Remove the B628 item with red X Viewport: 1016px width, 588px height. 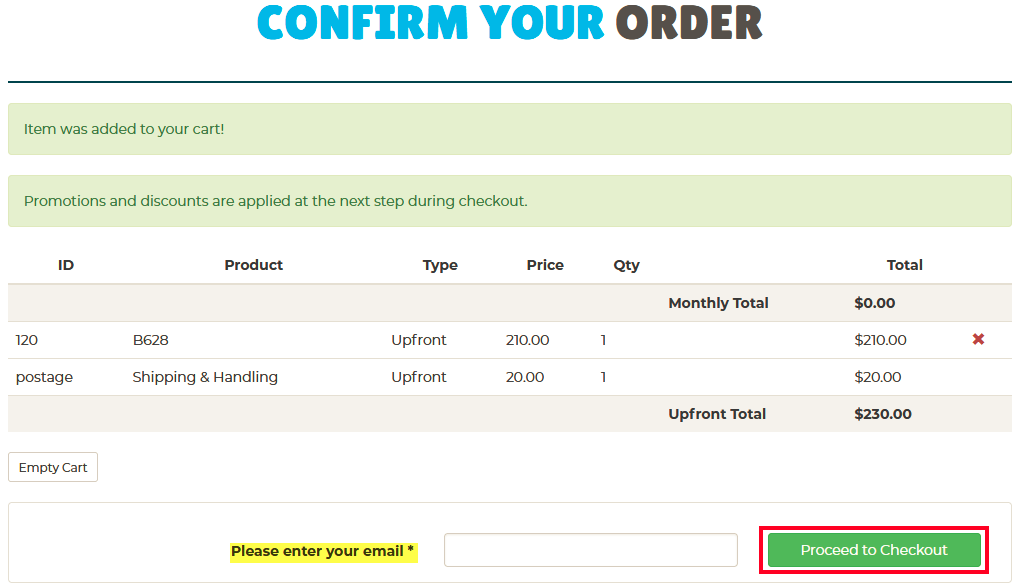(x=978, y=339)
